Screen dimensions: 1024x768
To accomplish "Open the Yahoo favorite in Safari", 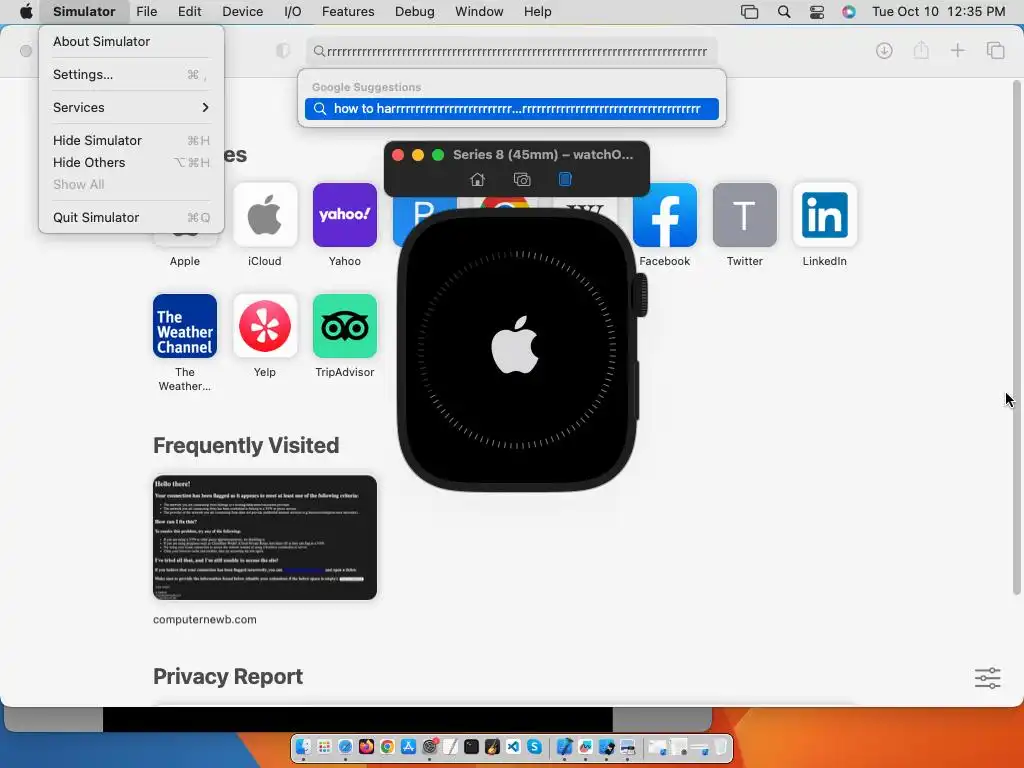I will [345, 215].
